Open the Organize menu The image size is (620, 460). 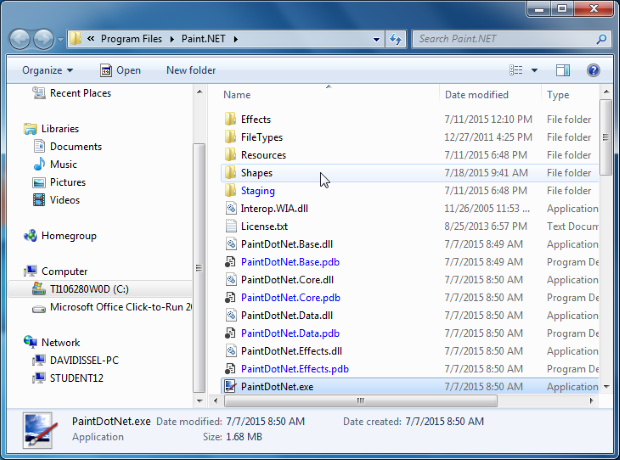[47, 70]
